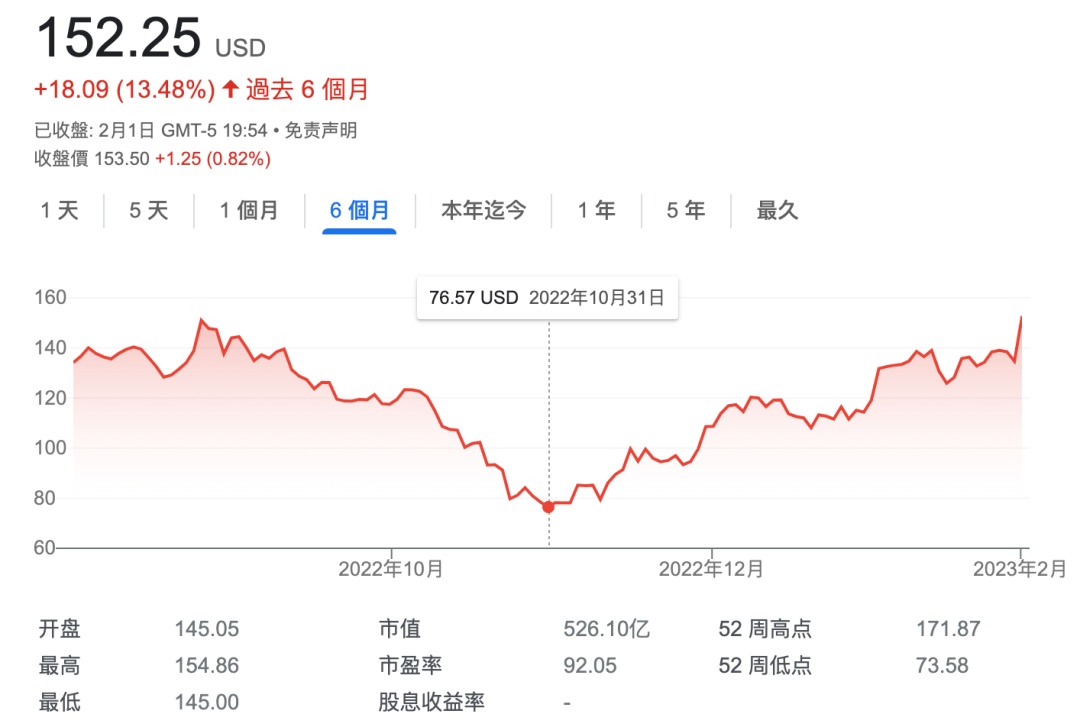The image size is (1080, 727).
Task: Click the 市盈率 P/E ratio label
Action: coord(410,665)
